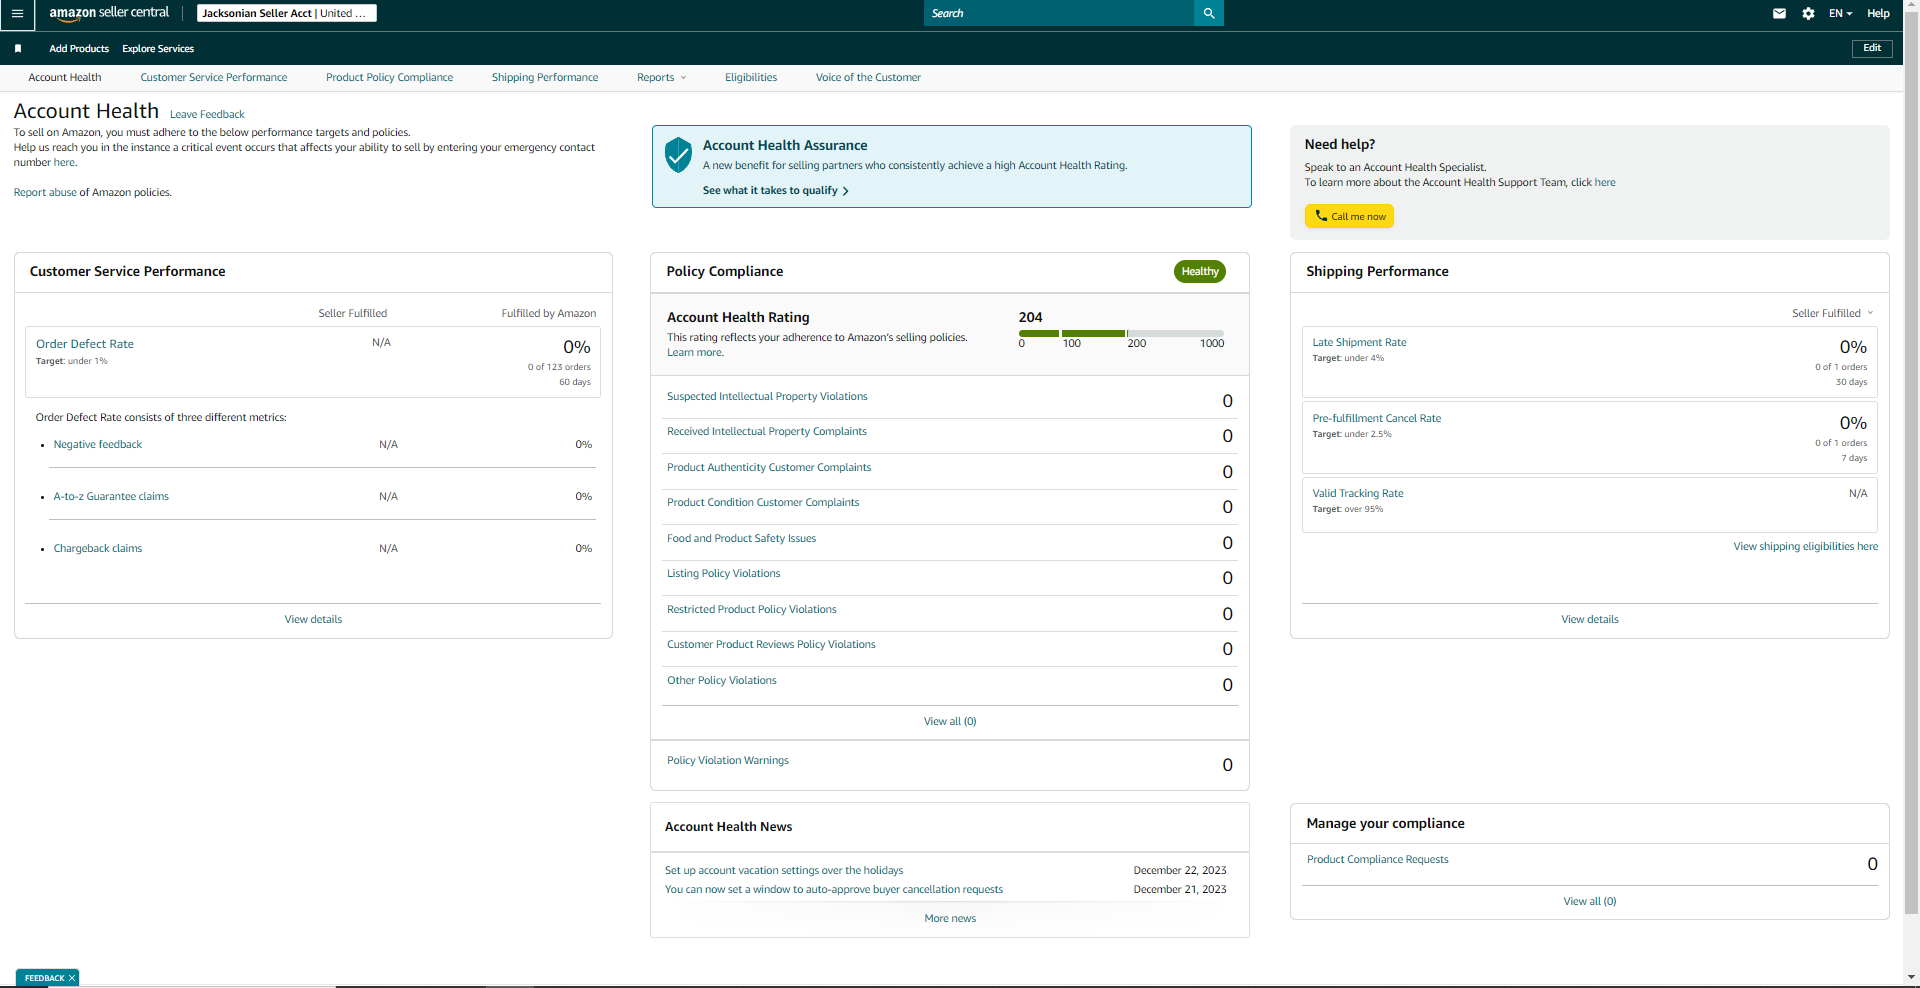The height and width of the screenshot is (988, 1920).
Task: Click the Help link in the header
Action: [x=1878, y=14]
